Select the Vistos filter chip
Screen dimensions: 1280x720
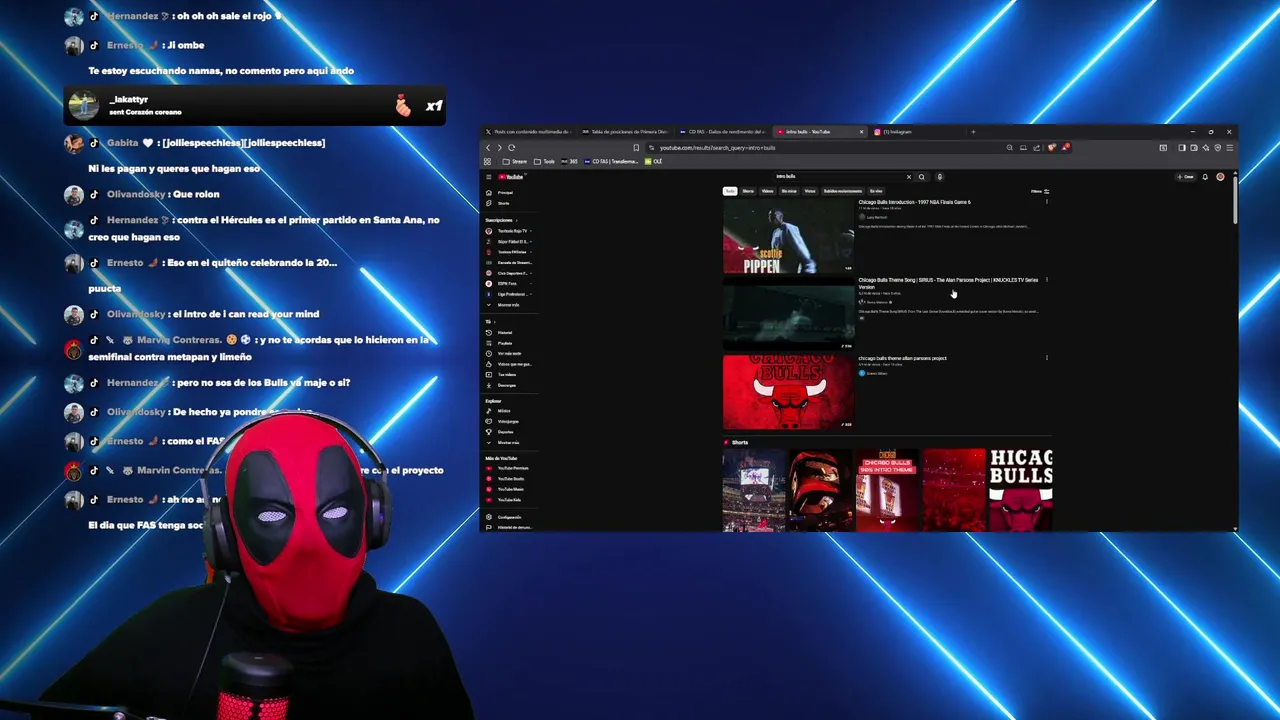pos(810,191)
